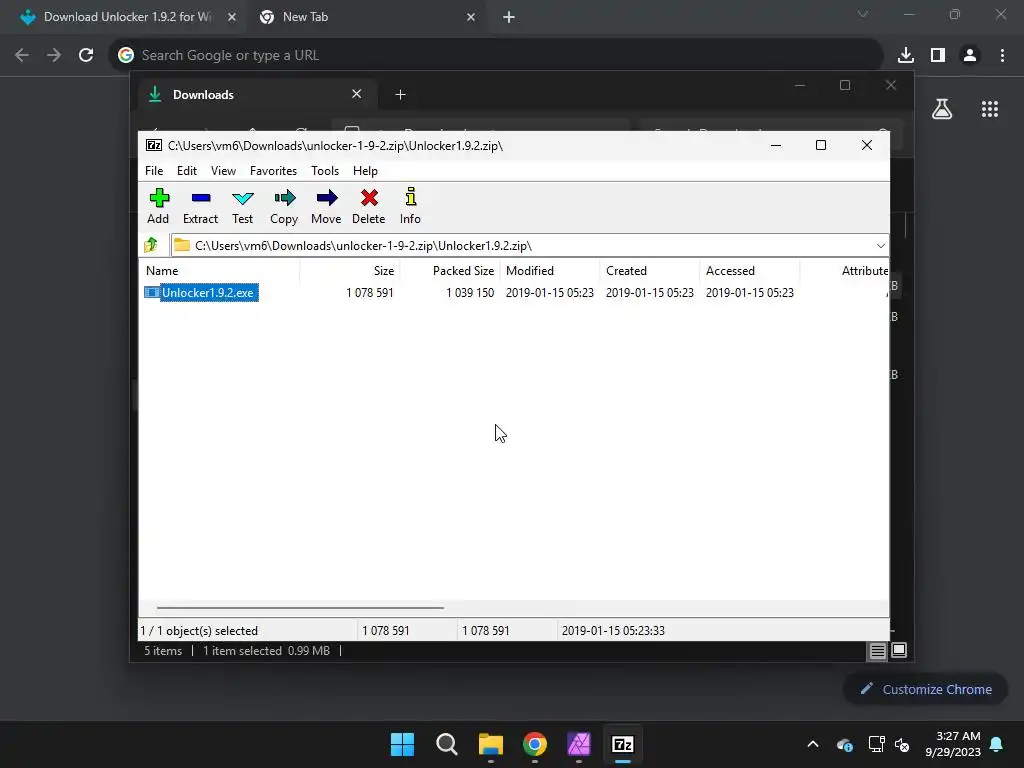Open the Edit menu in 7-Zip
This screenshot has width=1024, height=768.
187,170
